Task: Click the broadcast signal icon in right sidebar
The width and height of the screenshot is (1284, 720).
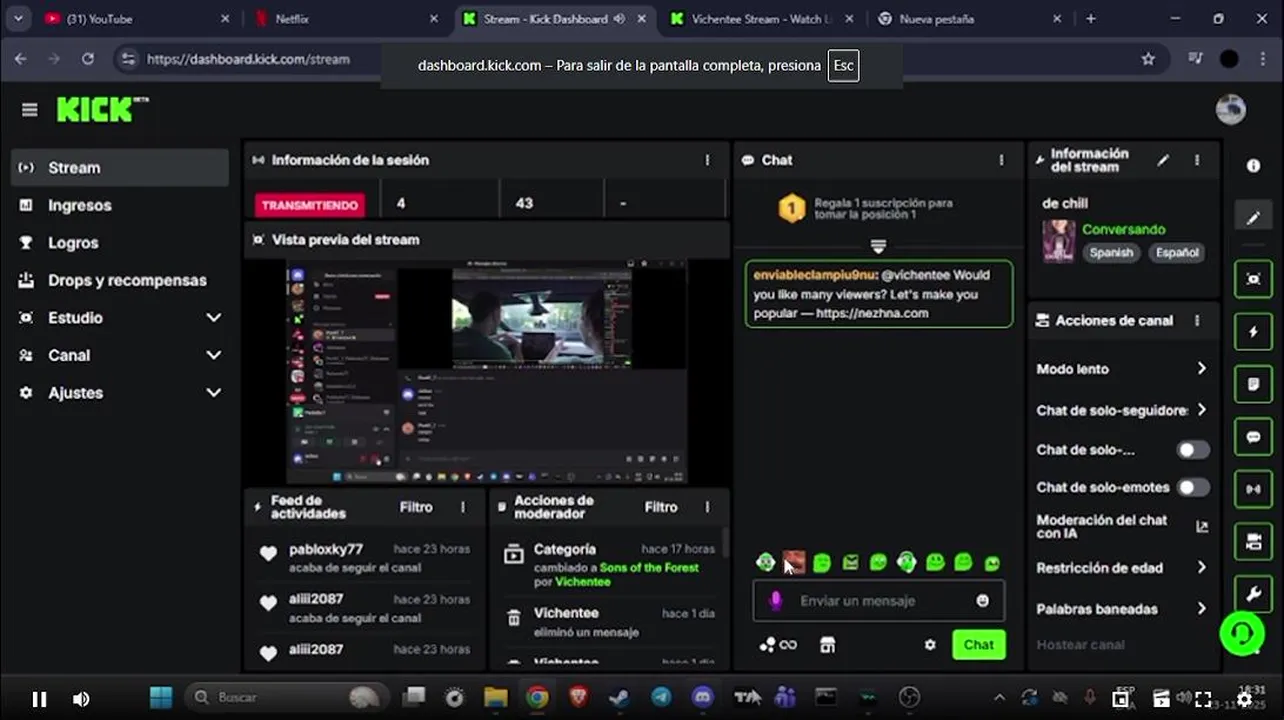Action: [x=1253, y=489]
